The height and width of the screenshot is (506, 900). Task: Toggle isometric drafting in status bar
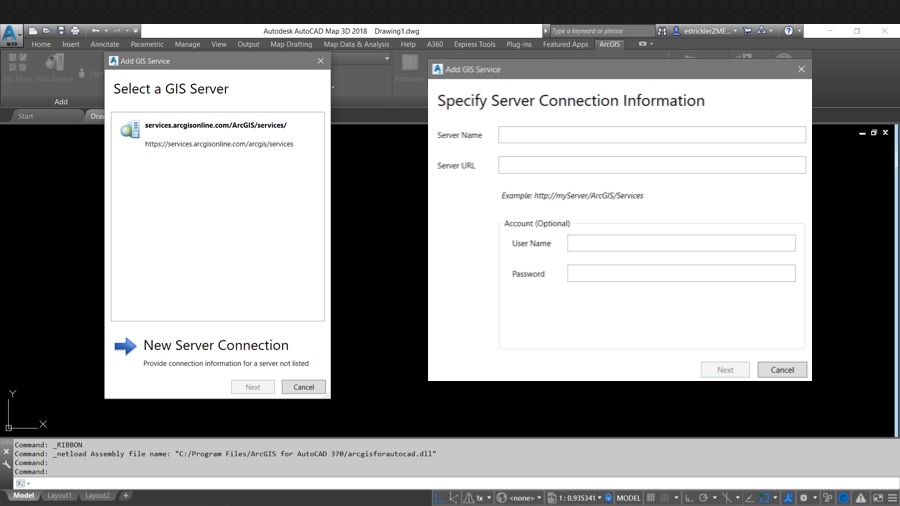(x=727, y=498)
